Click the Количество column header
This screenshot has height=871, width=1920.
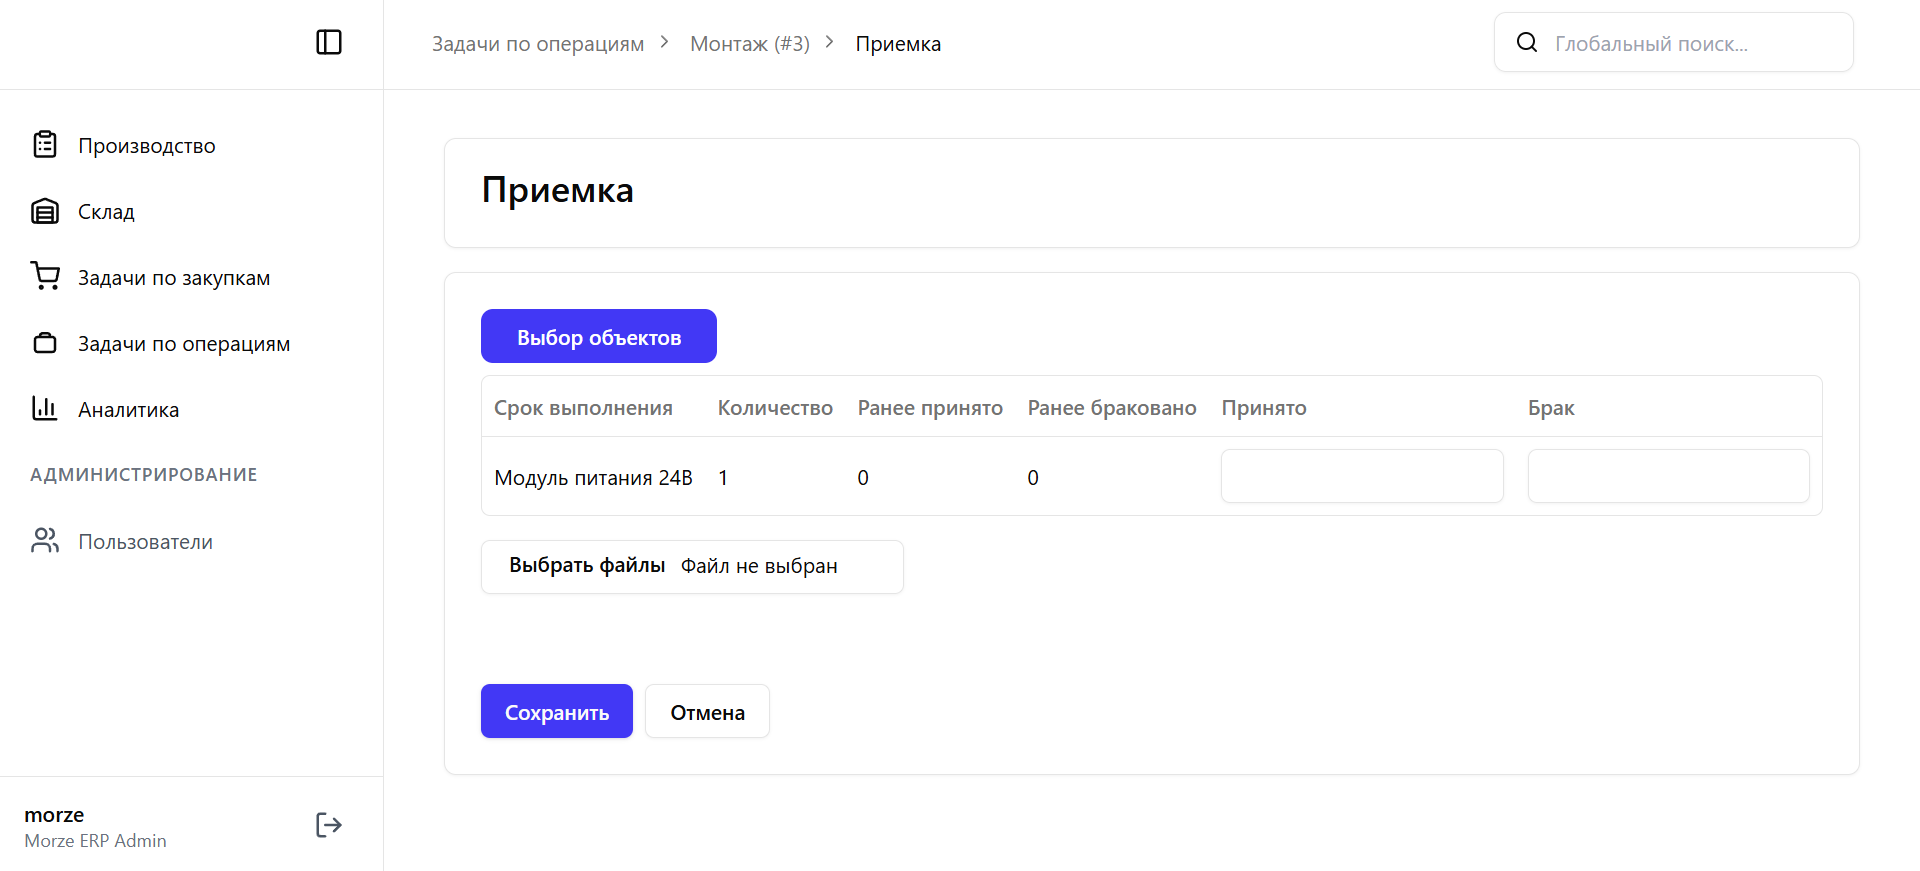[775, 408]
